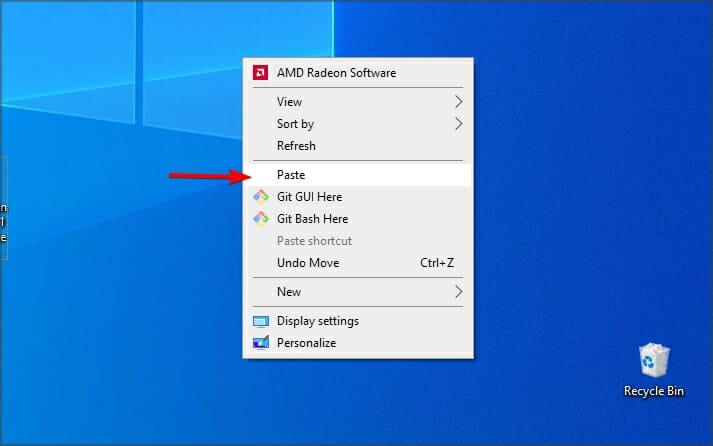
Task: Click the Recycle Bin text label
Action: click(x=654, y=391)
